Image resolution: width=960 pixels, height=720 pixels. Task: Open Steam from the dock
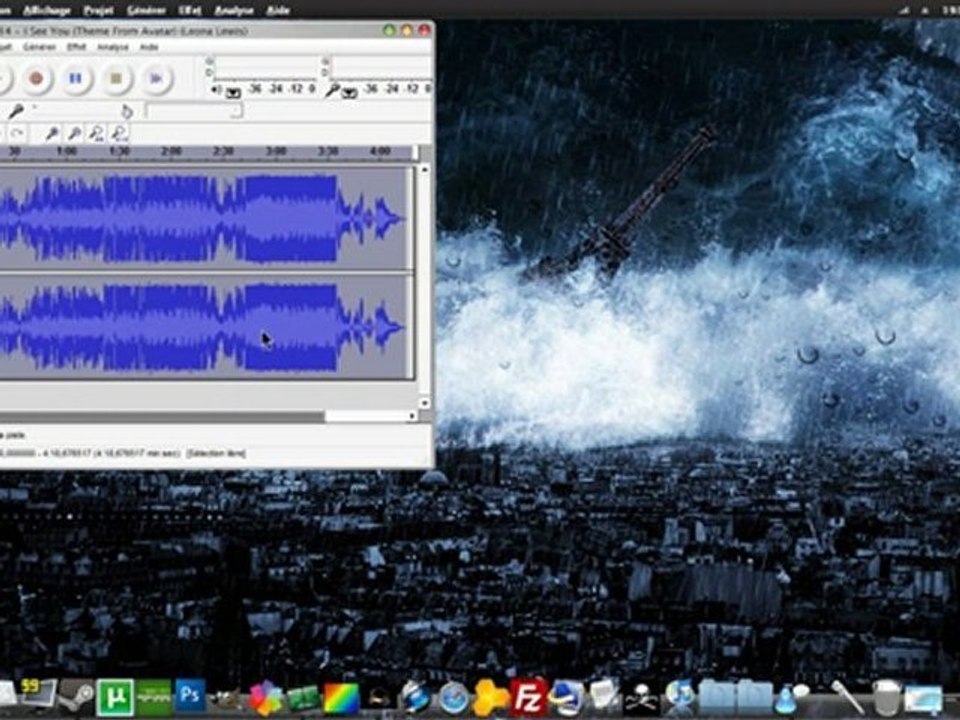[x=76, y=697]
